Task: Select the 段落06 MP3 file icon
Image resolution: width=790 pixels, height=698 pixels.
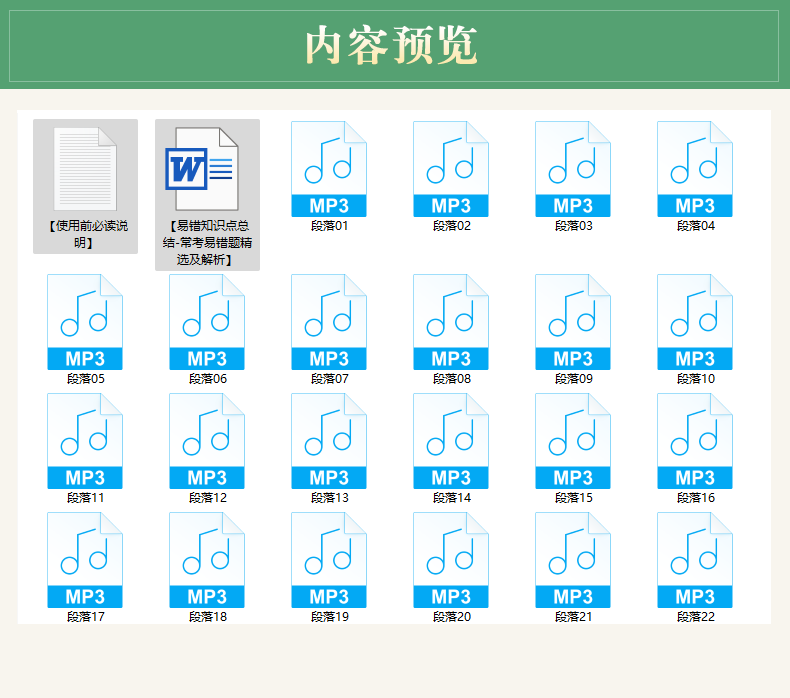Action: [207, 322]
